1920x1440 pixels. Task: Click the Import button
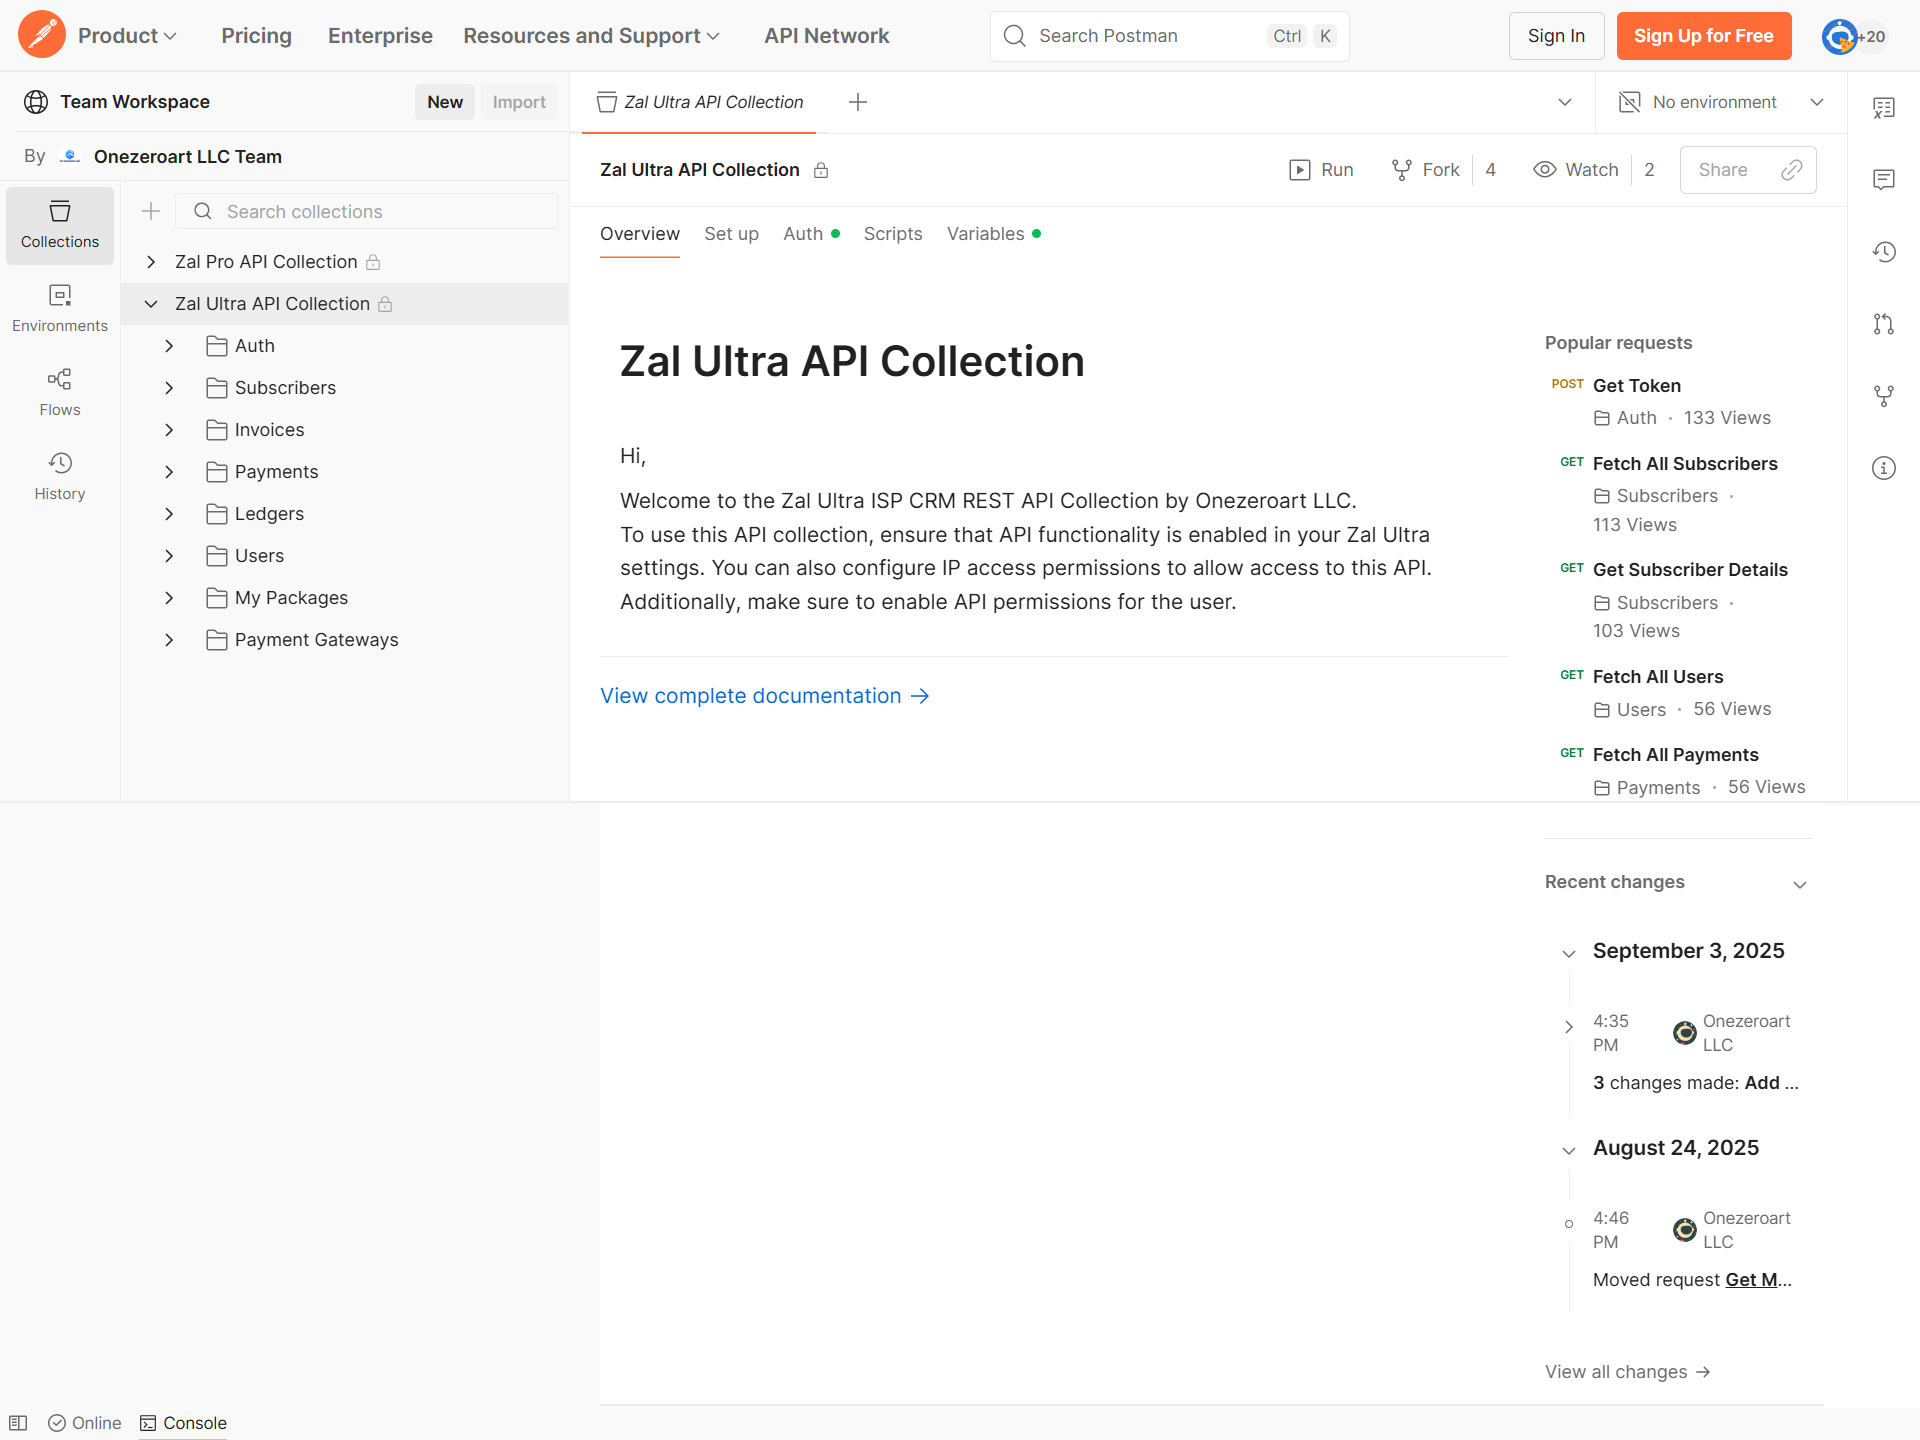click(519, 102)
